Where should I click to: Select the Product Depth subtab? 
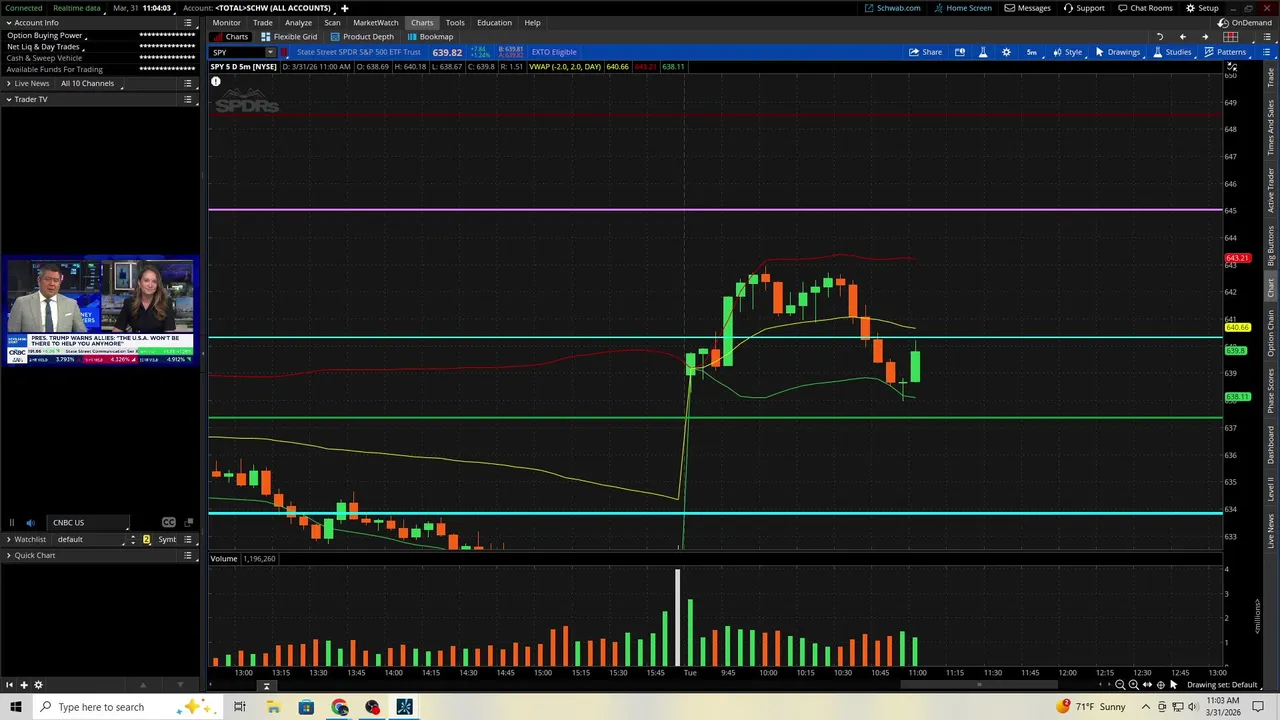click(362, 37)
